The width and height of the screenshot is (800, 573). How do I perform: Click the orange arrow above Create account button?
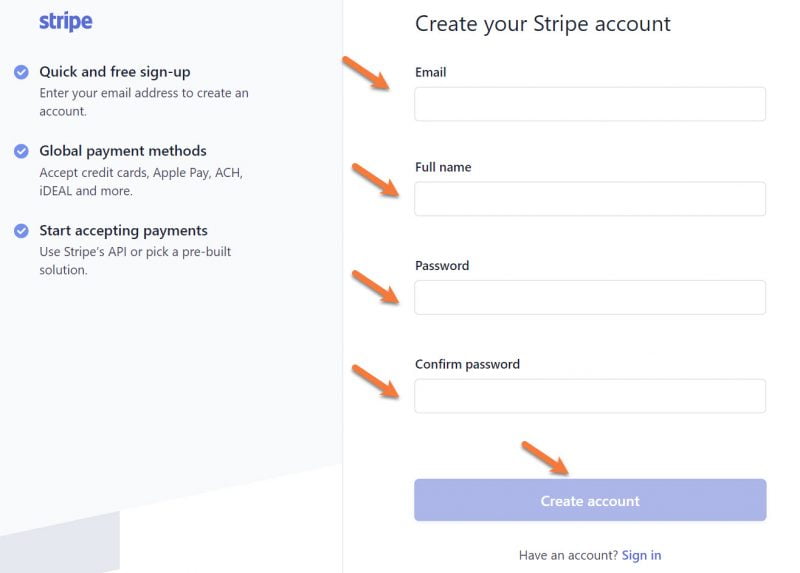[545, 457]
